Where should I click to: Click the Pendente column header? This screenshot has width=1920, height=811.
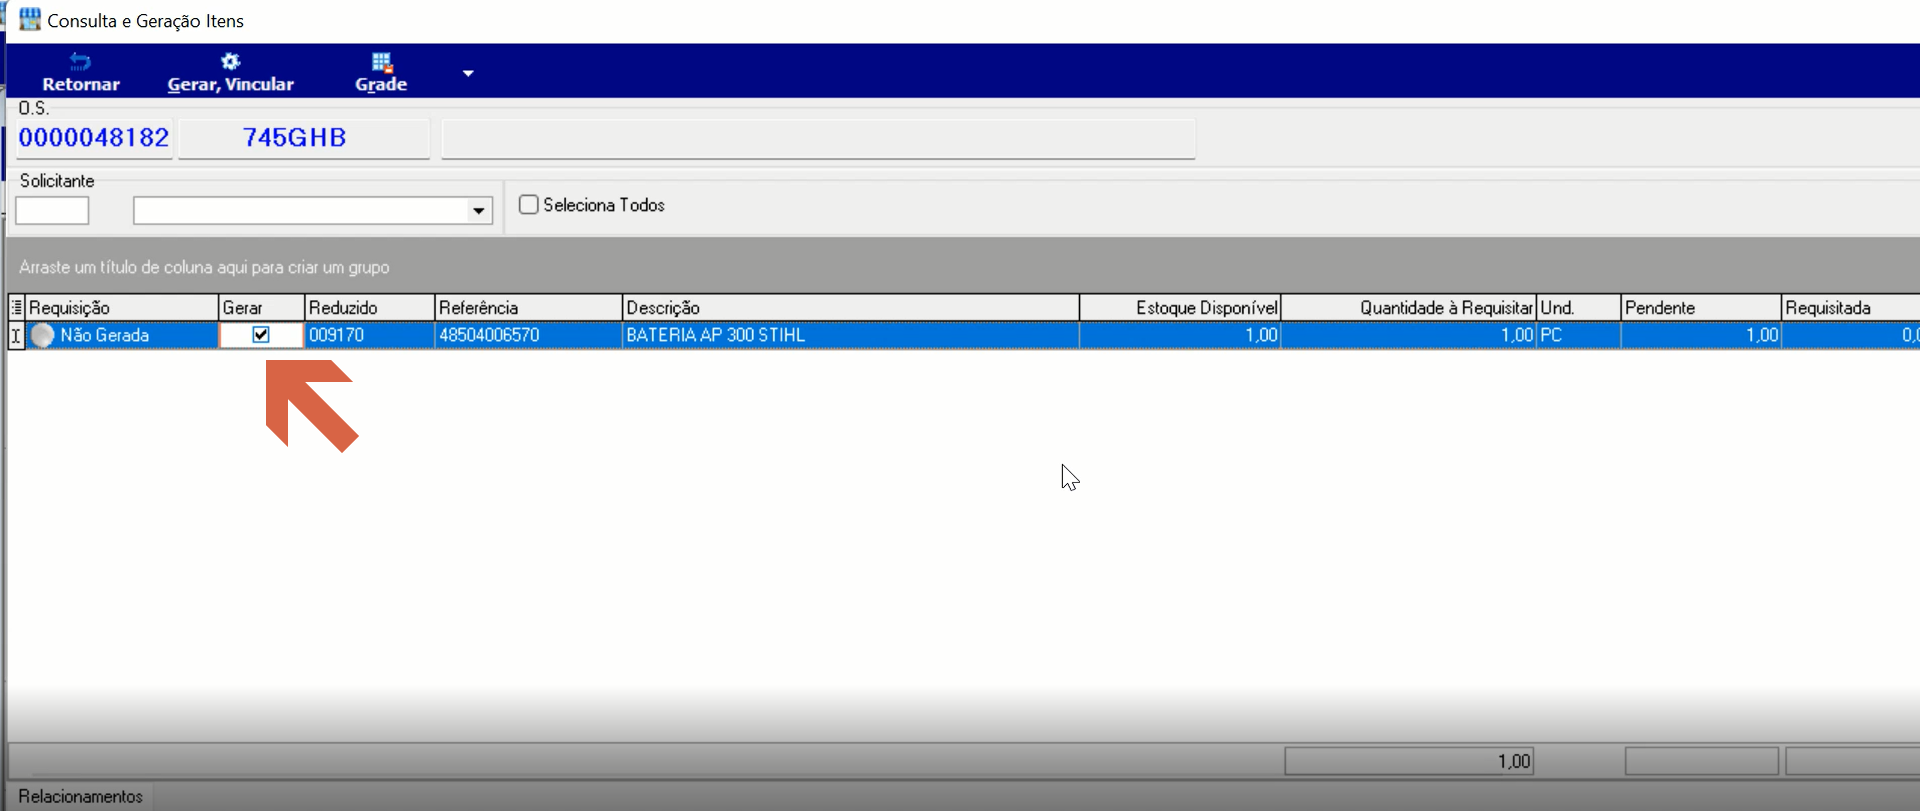click(1701, 307)
